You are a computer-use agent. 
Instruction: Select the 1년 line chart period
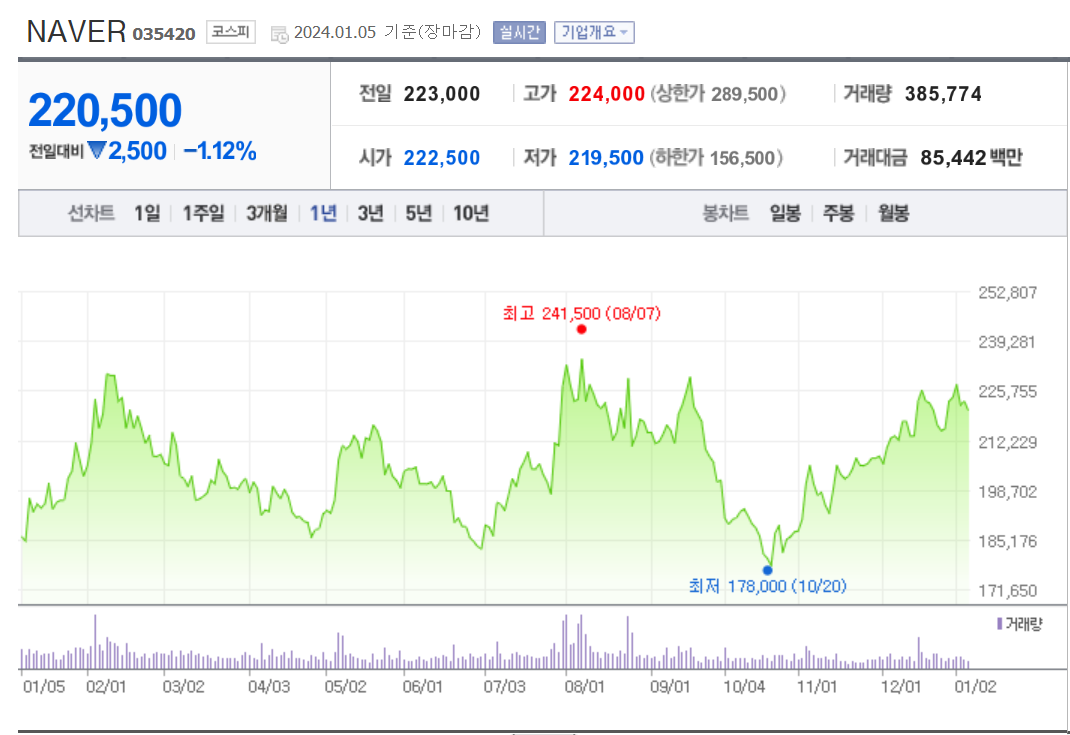pyautogui.click(x=323, y=214)
